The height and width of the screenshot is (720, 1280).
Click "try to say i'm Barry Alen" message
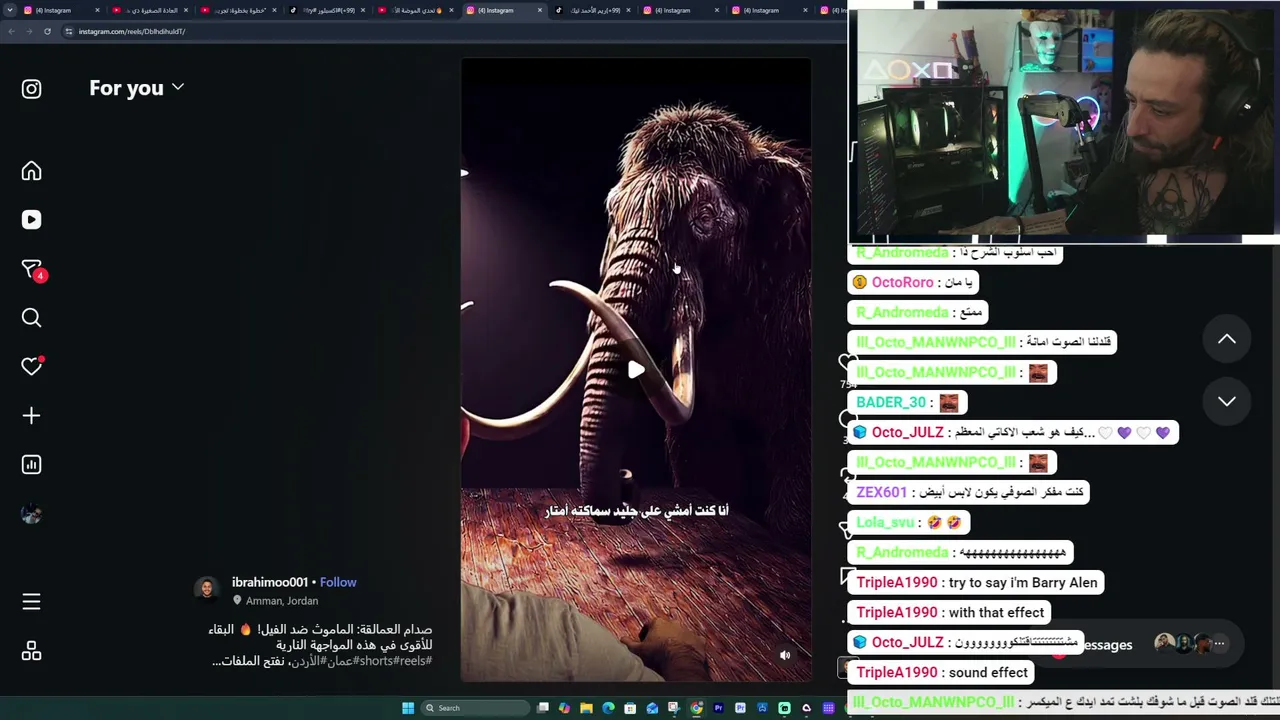(x=1023, y=582)
